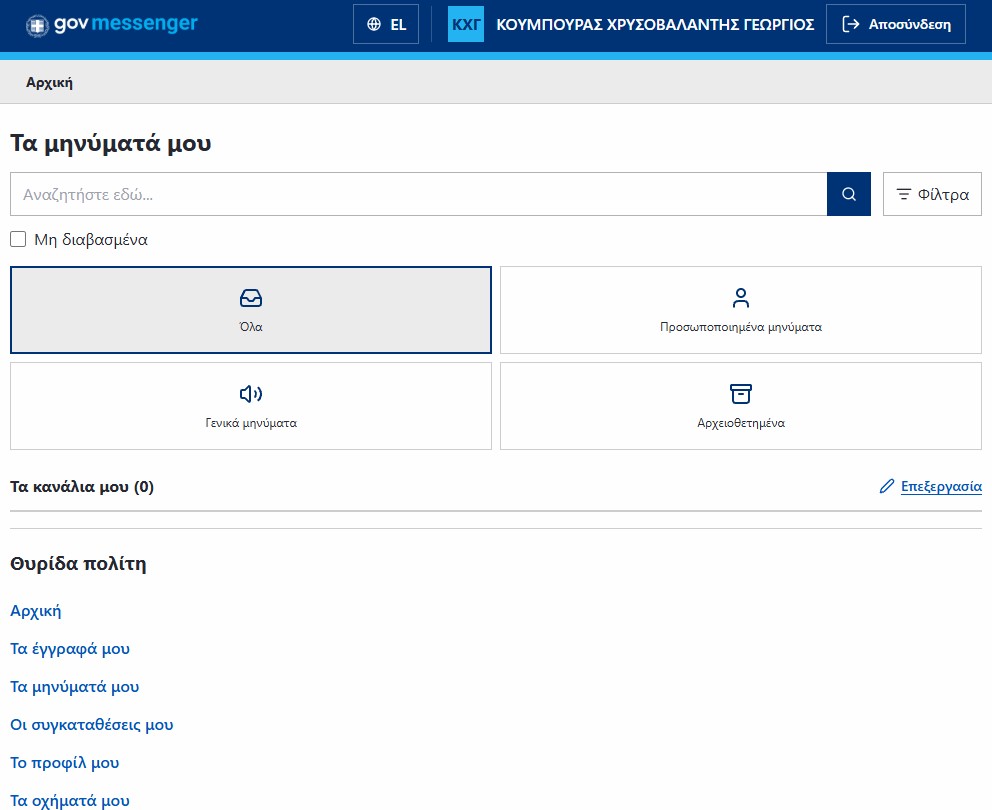Screen dimensions: 992x810
Task: Enable the Μη διαβασμένα checkbox
Action: [x=18, y=239]
